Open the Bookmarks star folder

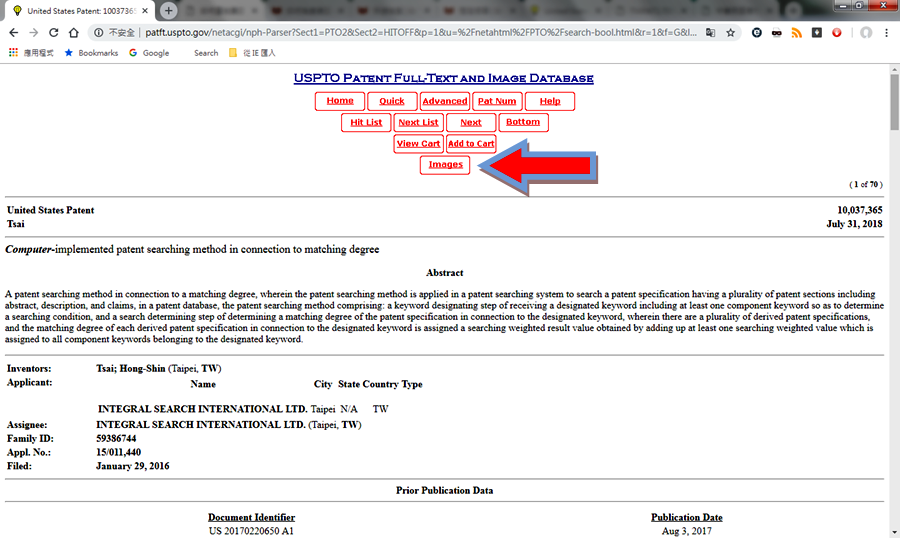91,53
